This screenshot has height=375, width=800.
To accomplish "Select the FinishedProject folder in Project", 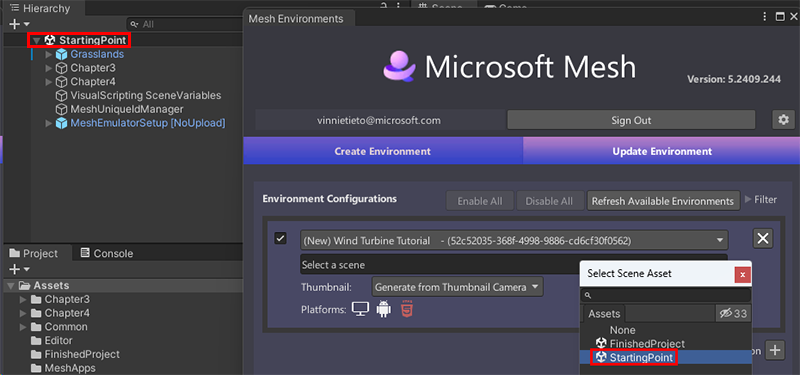I will tap(82, 354).
